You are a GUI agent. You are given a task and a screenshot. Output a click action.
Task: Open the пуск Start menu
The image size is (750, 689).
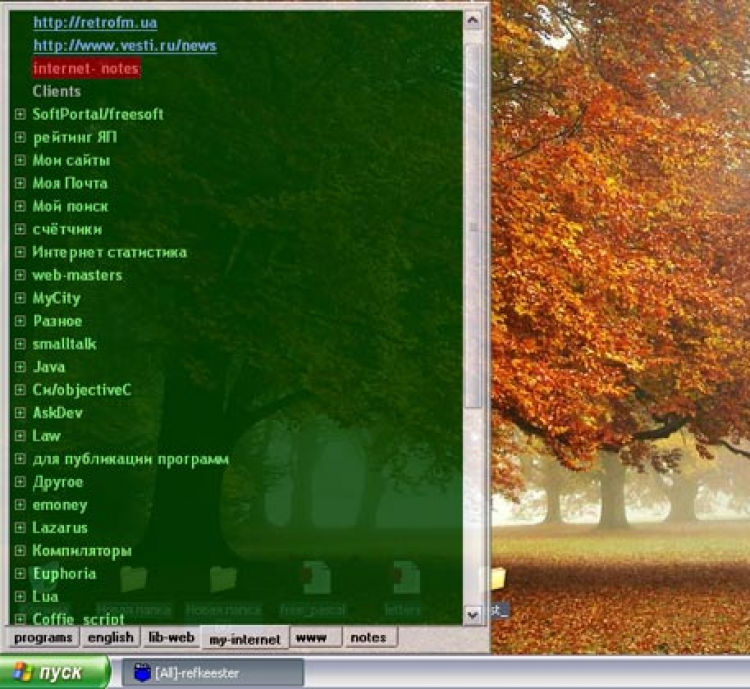click(x=55, y=672)
